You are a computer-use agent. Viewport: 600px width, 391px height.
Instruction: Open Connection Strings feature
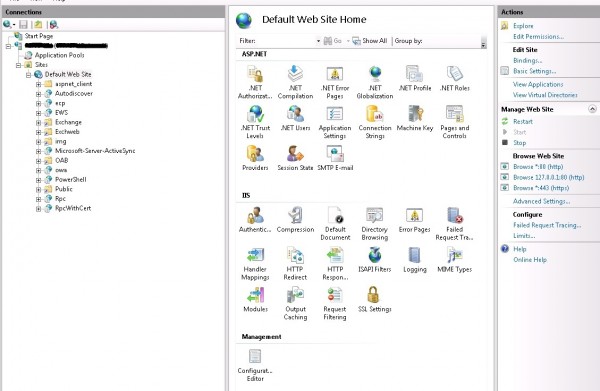click(x=375, y=122)
